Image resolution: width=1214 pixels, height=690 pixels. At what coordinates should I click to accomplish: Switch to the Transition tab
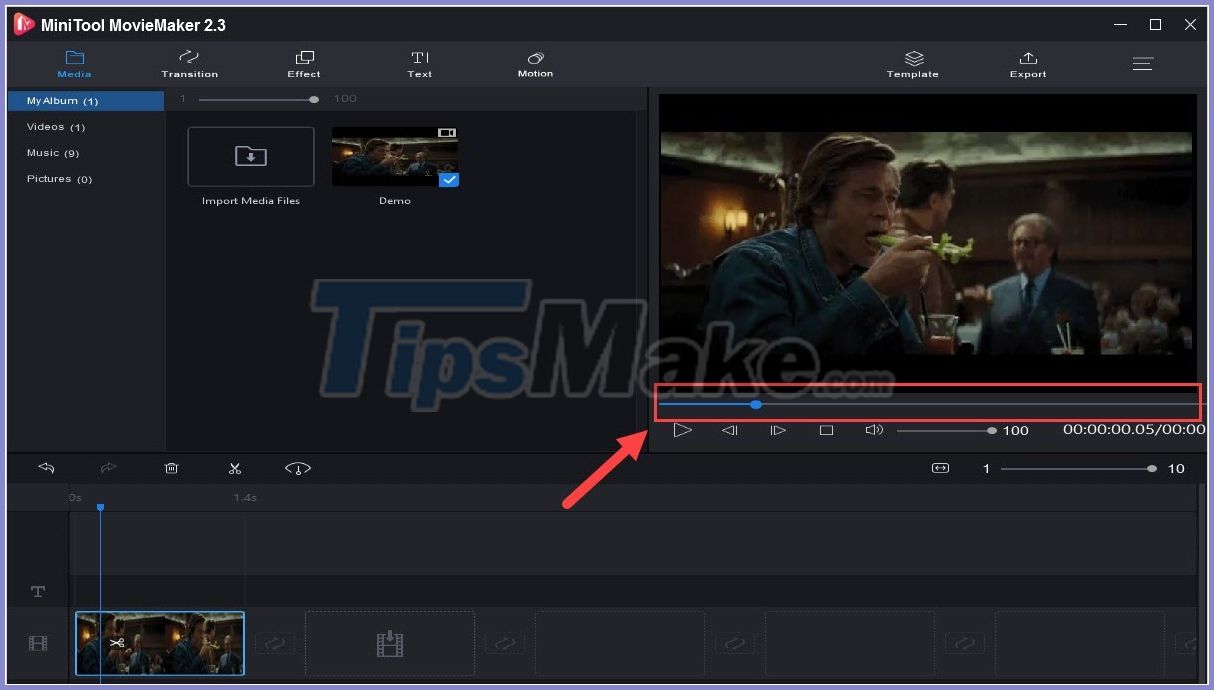tap(189, 63)
